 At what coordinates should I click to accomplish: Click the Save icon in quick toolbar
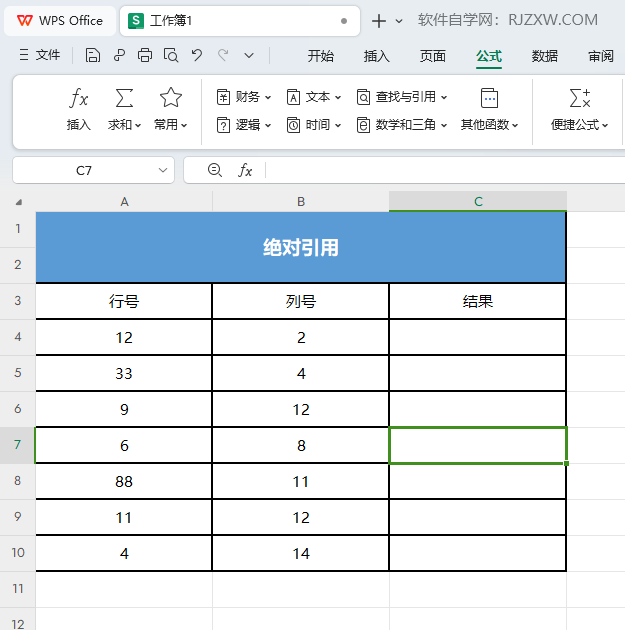[92, 55]
